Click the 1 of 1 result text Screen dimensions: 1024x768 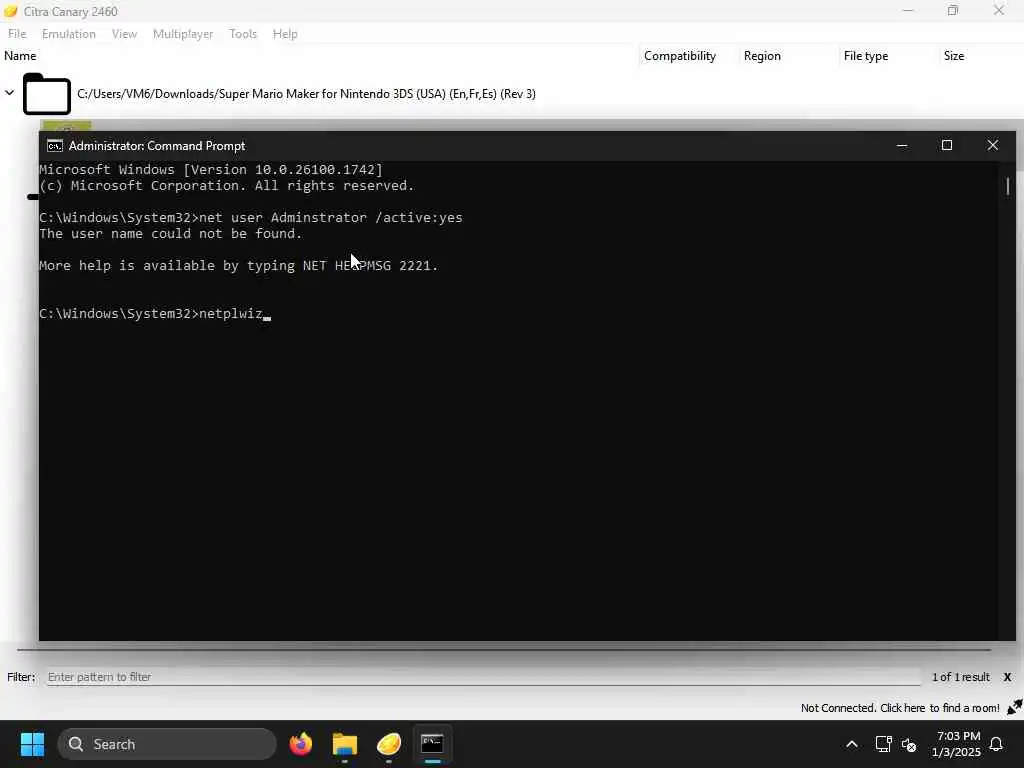coord(961,677)
